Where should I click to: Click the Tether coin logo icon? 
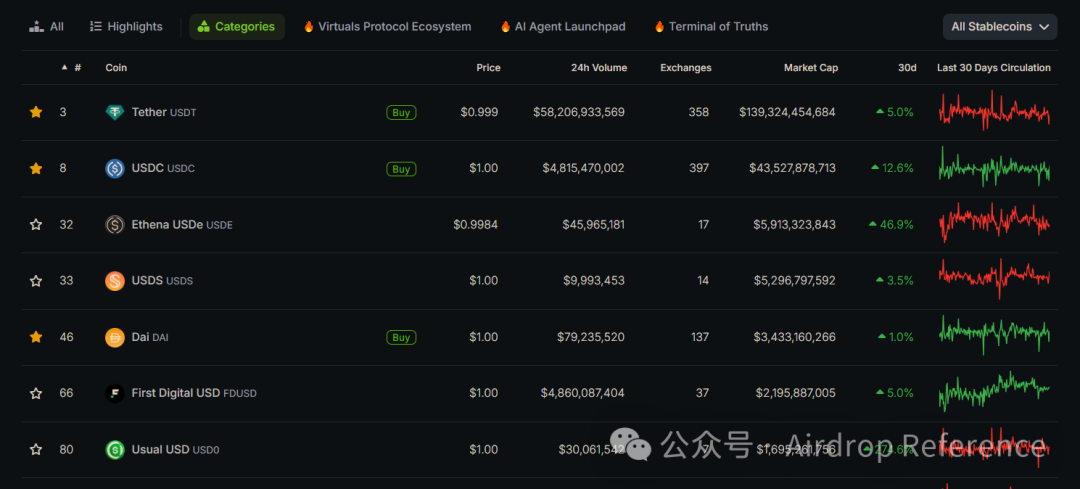point(115,112)
